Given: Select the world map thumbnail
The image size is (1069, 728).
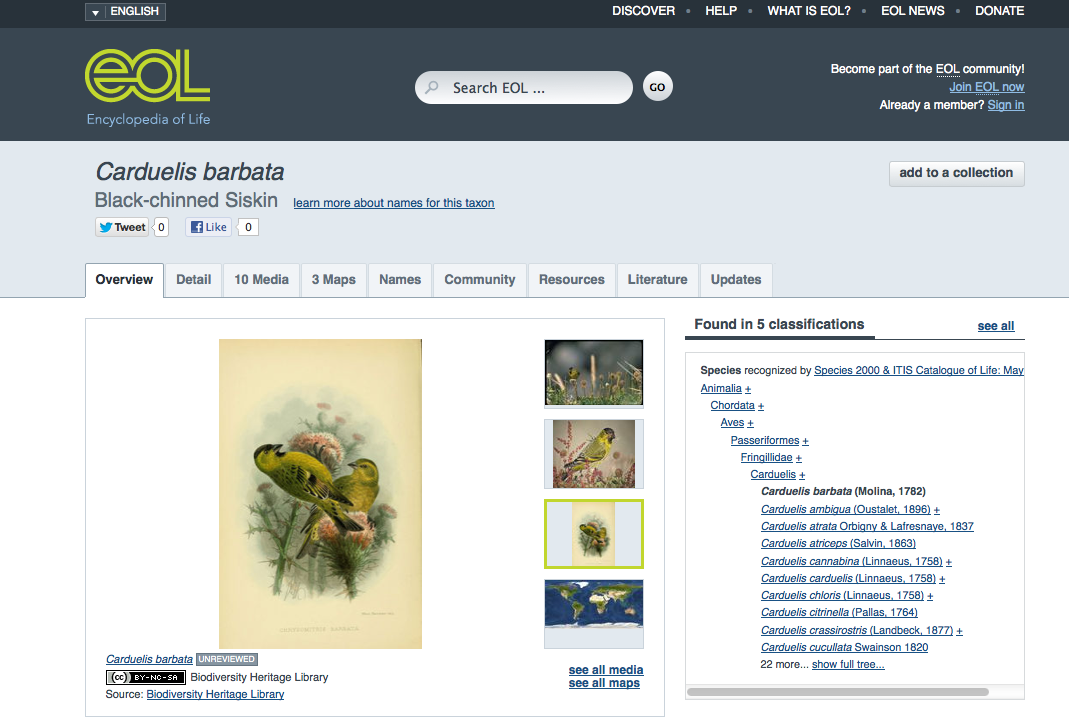Looking at the screenshot, I should pyautogui.click(x=593, y=612).
